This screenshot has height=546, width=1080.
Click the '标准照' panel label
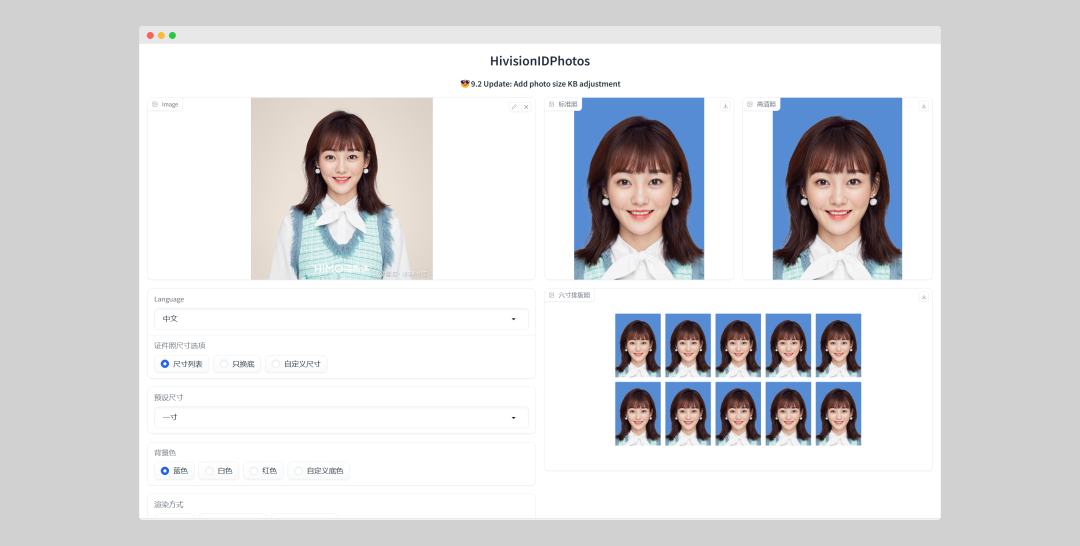click(x=568, y=104)
